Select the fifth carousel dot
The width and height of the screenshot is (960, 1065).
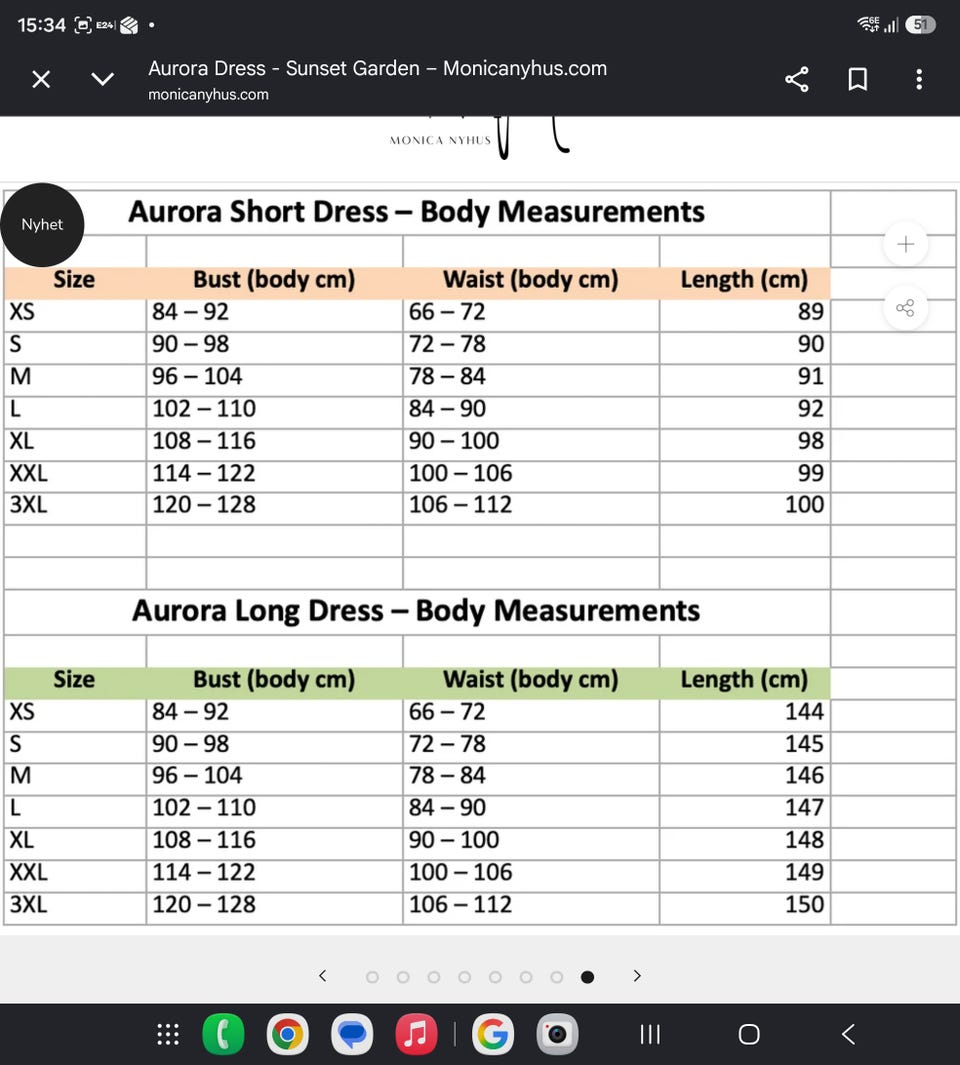pyautogui.click(x=495, y=977)
